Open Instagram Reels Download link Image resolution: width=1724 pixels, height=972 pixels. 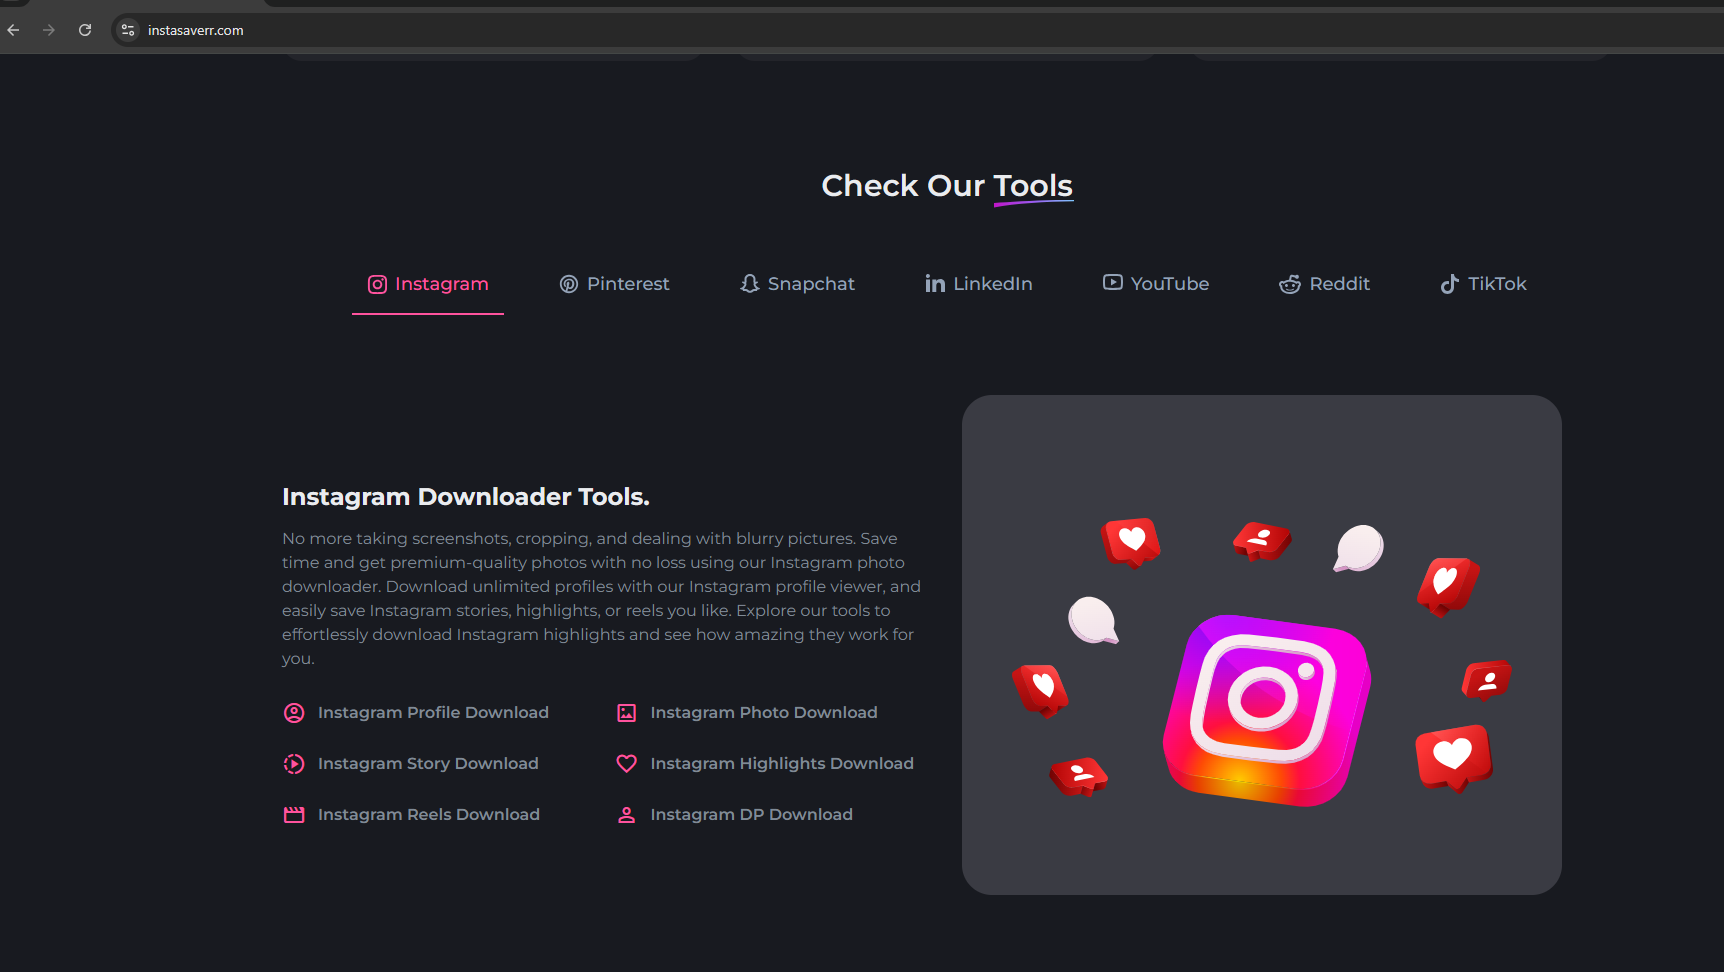pos(429,815)
